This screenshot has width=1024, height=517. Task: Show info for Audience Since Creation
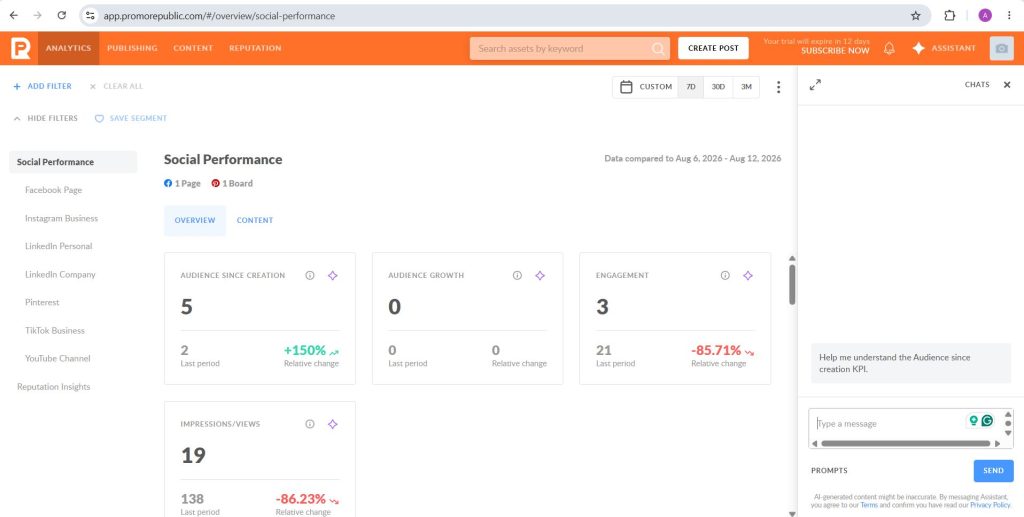[310, 275]
